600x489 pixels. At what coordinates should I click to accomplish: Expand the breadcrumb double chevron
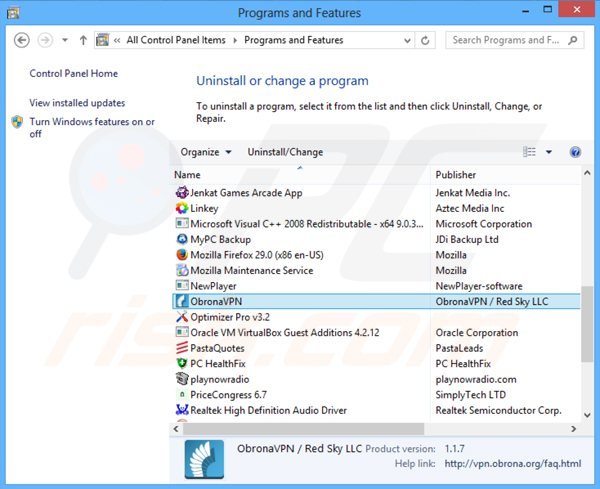click(117, 40)
